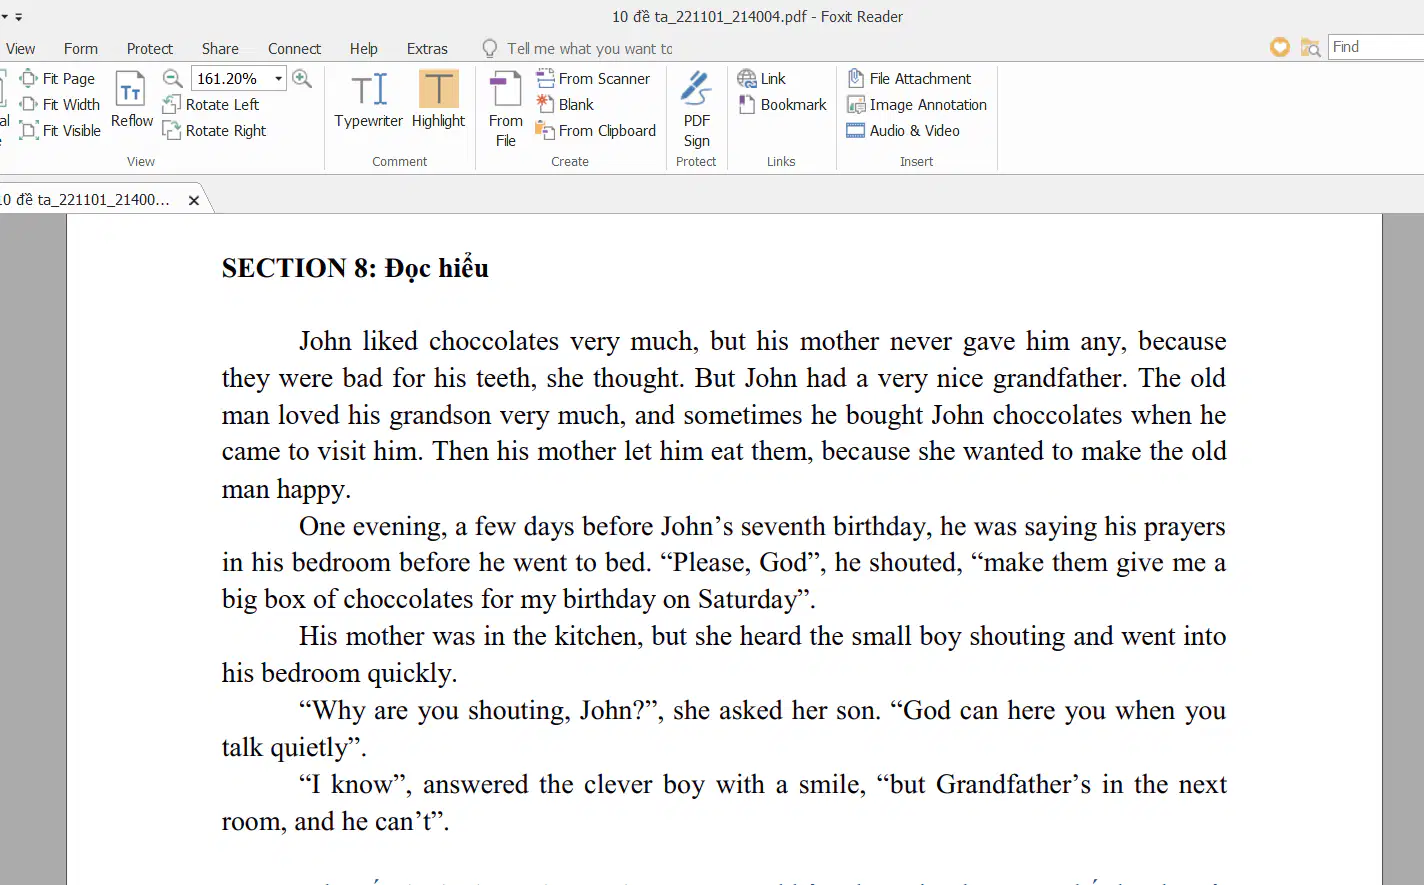Open the Help tab
The height and width of the screenshot is (885, 1424).
click(364, 48)
